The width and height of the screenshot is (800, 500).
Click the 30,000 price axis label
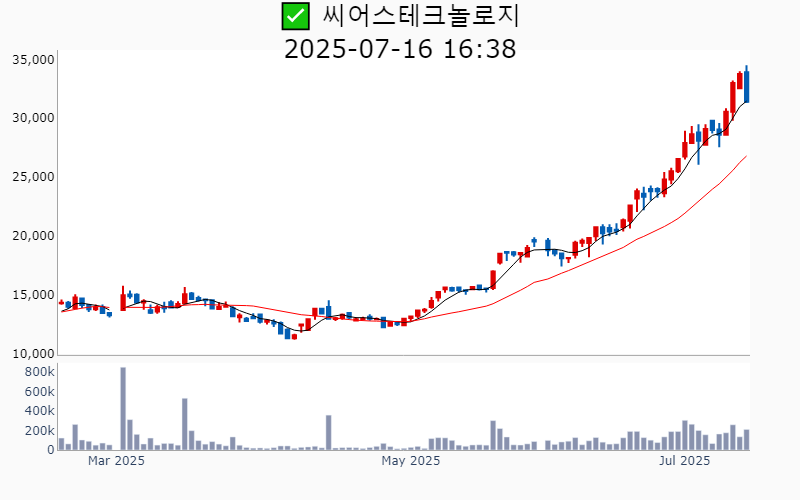click(33, 118)
